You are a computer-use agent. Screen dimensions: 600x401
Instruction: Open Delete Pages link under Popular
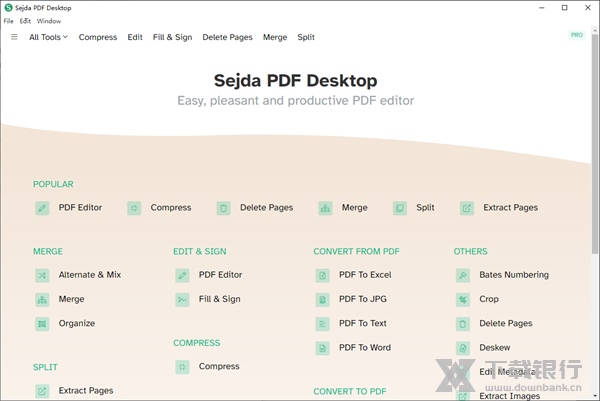point(266,207)
